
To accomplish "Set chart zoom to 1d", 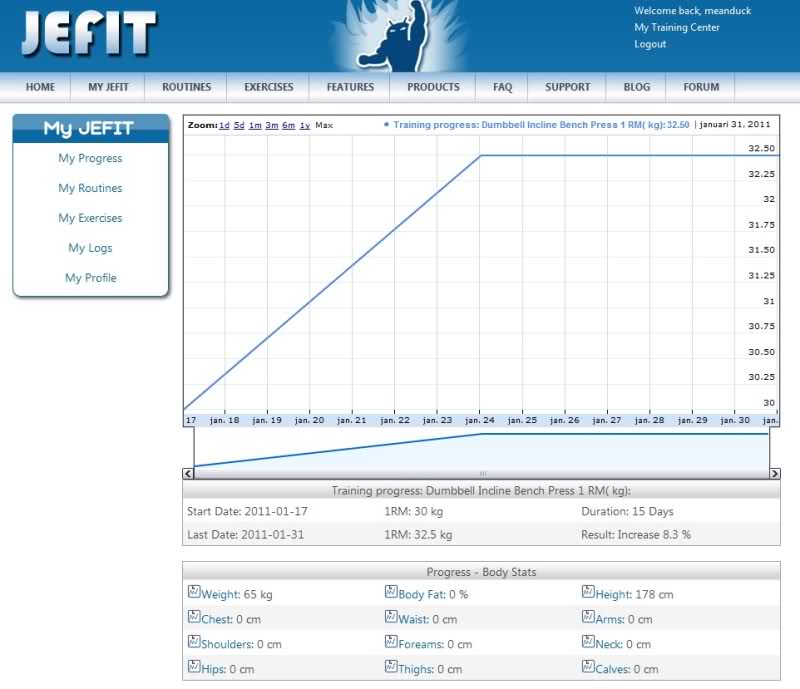I will click(224, 126).
